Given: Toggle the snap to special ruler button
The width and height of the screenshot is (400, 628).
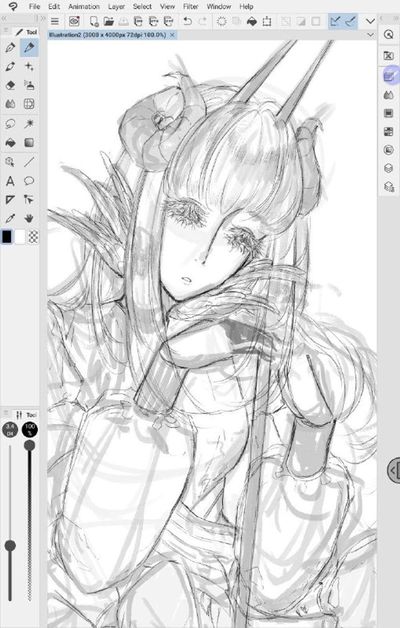Looking at the screenshot, I should point(350,21).
